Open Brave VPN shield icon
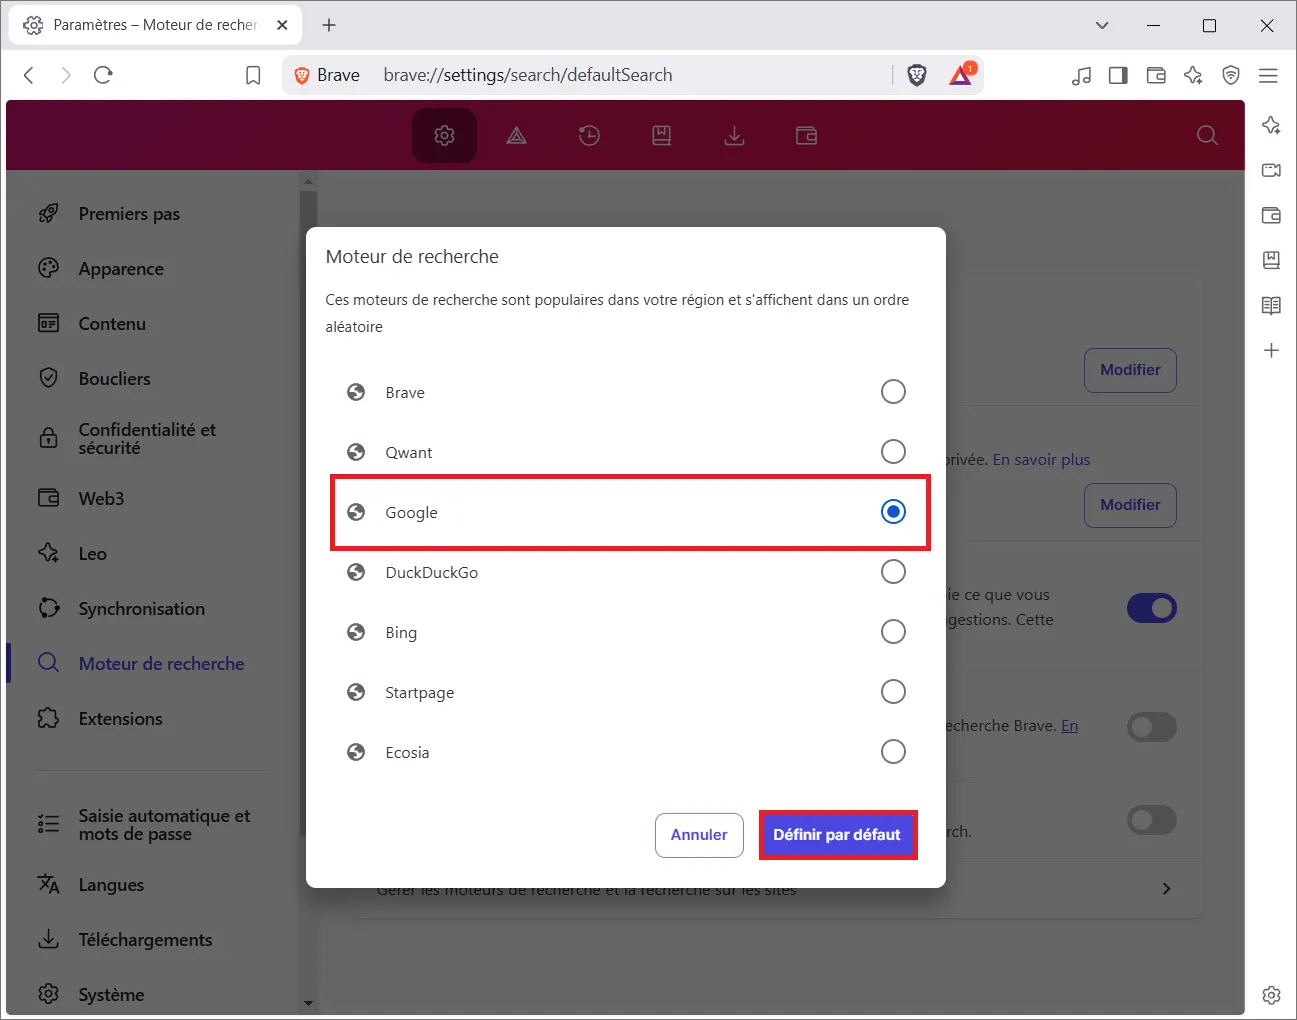Image resolution: width=1297 pixels, height=1020 pixels. click(x=1231, y=75)
